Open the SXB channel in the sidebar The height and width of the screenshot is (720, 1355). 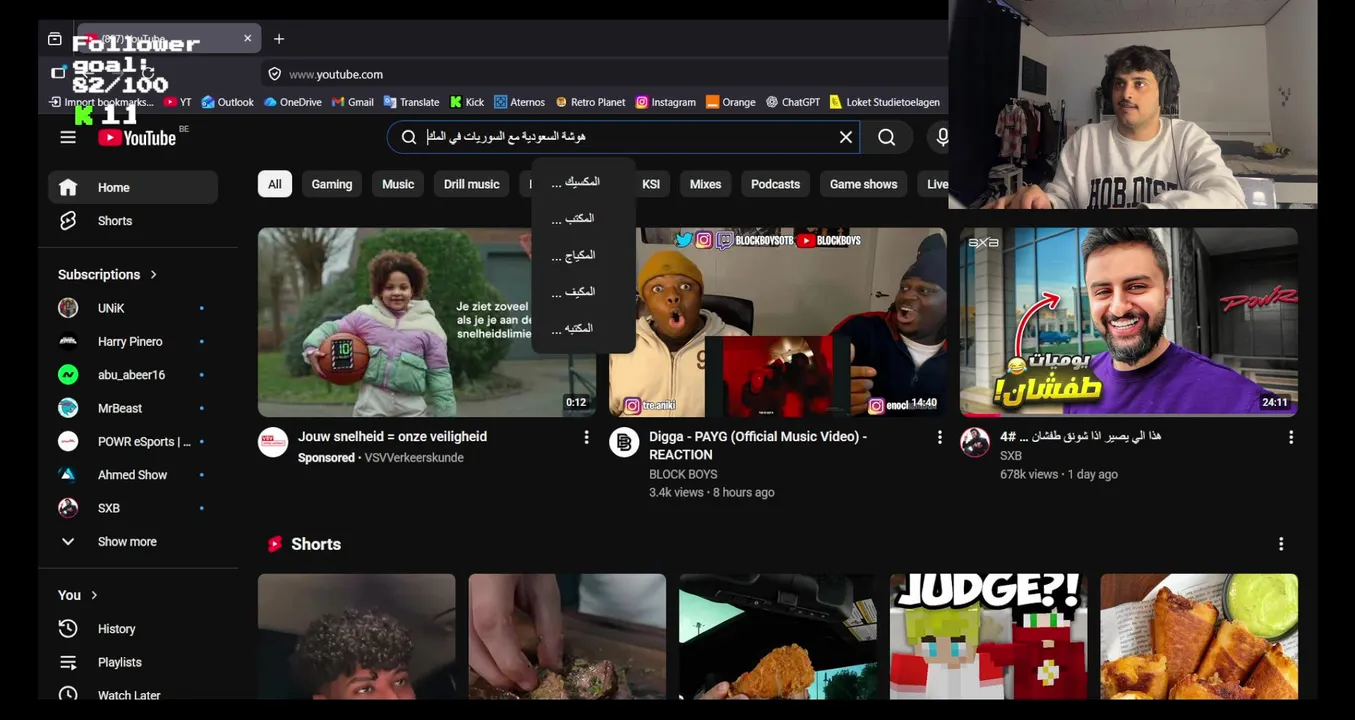[x=133, y=508]
